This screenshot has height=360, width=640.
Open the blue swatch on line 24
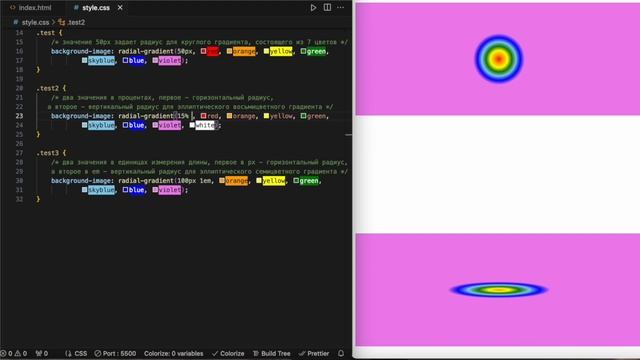click(x=125, y=125)
